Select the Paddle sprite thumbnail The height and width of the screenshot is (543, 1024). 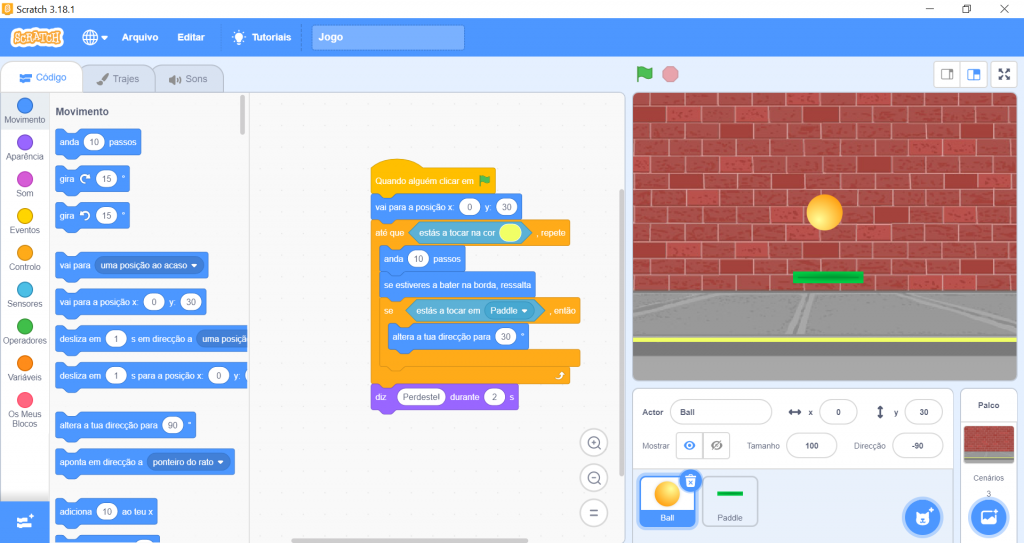tap(729, 501)
